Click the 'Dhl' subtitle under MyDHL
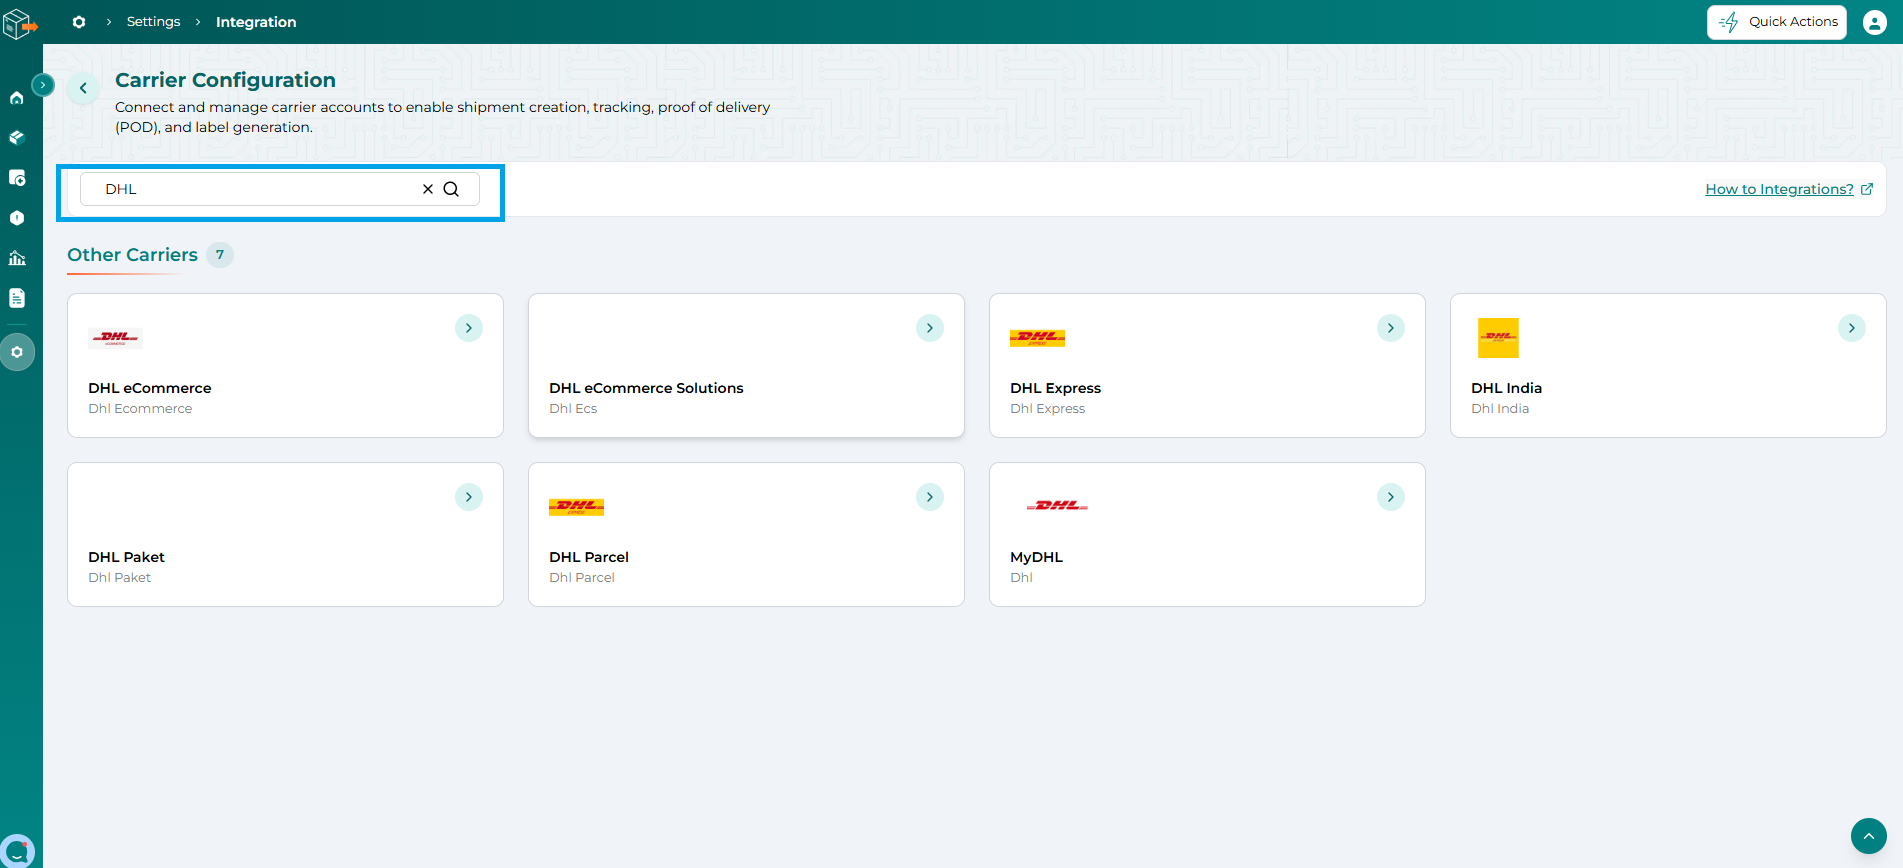Screen dimensions: 1903x868 pyautogui.click(x=1021, y=578)
